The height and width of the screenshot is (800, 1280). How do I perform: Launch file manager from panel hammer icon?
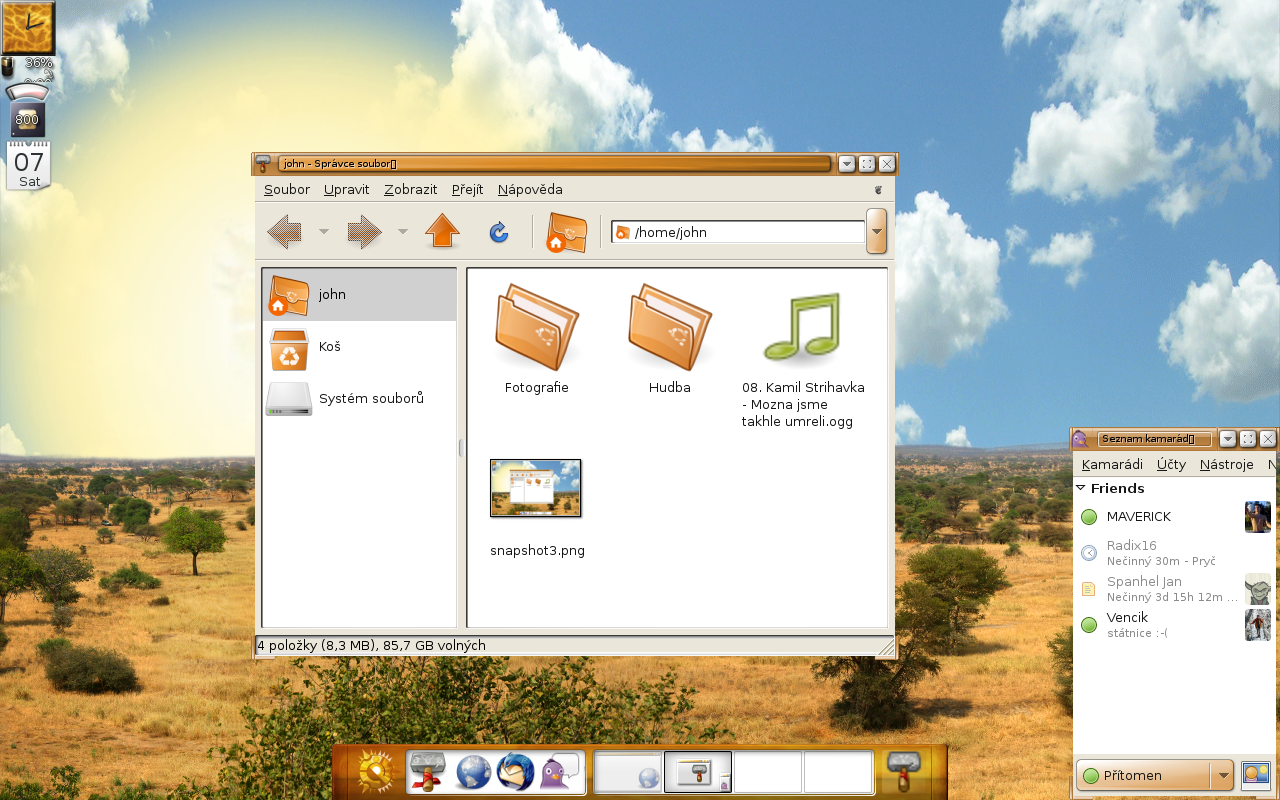click(x=428, y=773)
